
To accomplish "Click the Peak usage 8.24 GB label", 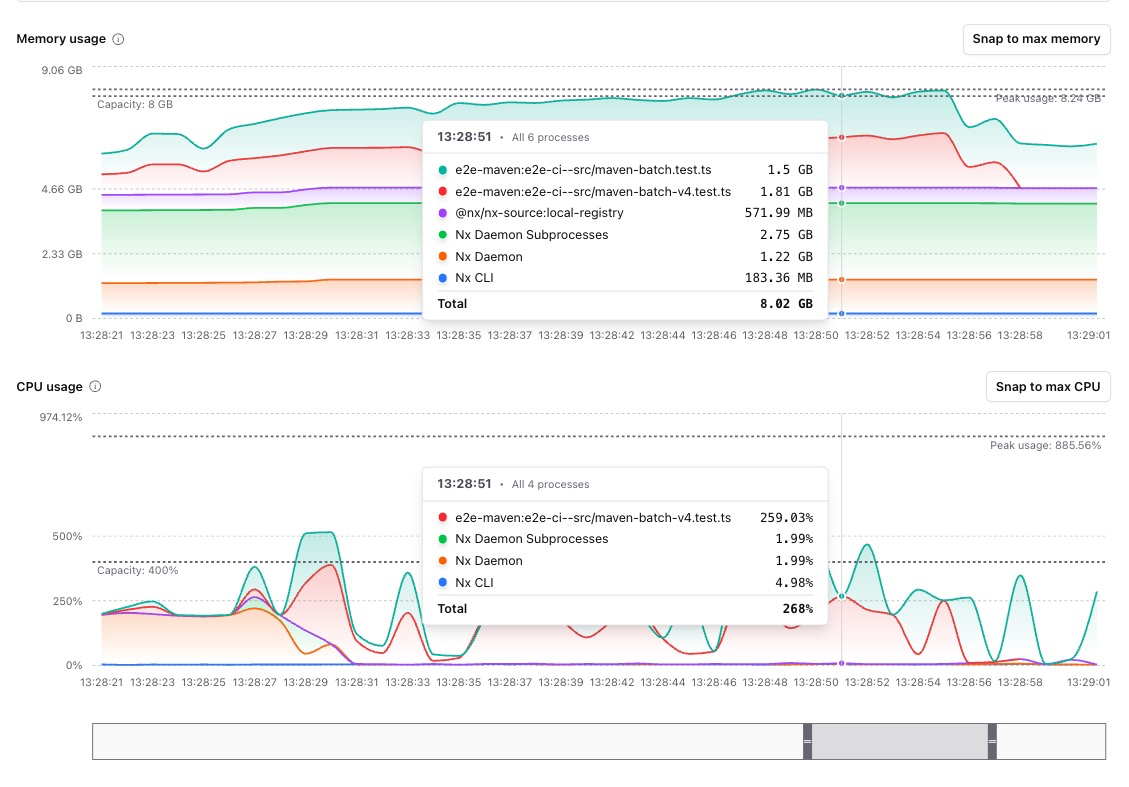I will 1047,99.
